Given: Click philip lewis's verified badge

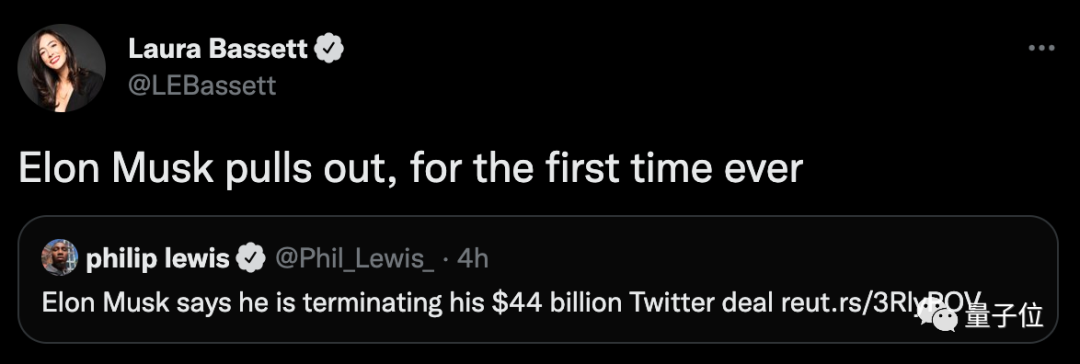Looking at the screenshot, I should click(x=251, y=259).
